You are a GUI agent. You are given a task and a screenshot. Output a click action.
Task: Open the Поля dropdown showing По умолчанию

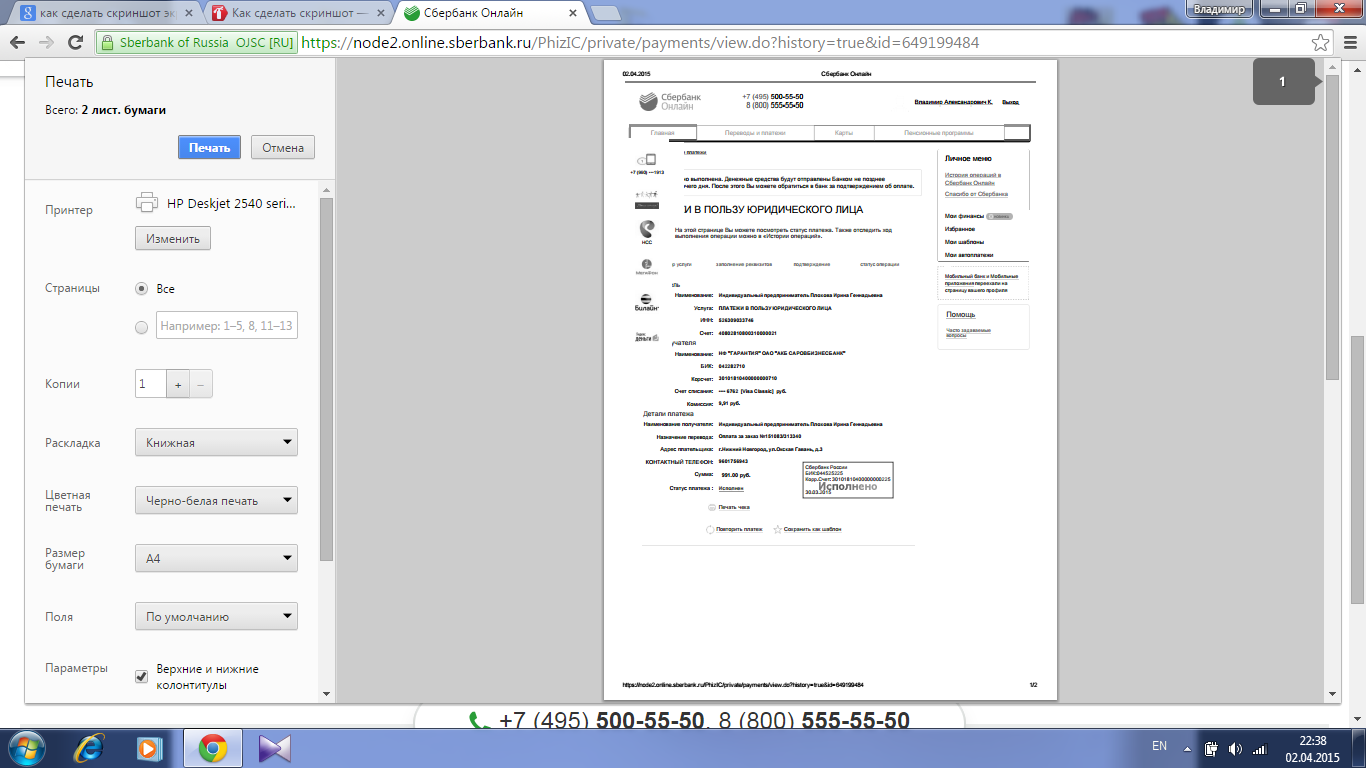(x=216, y=616)
